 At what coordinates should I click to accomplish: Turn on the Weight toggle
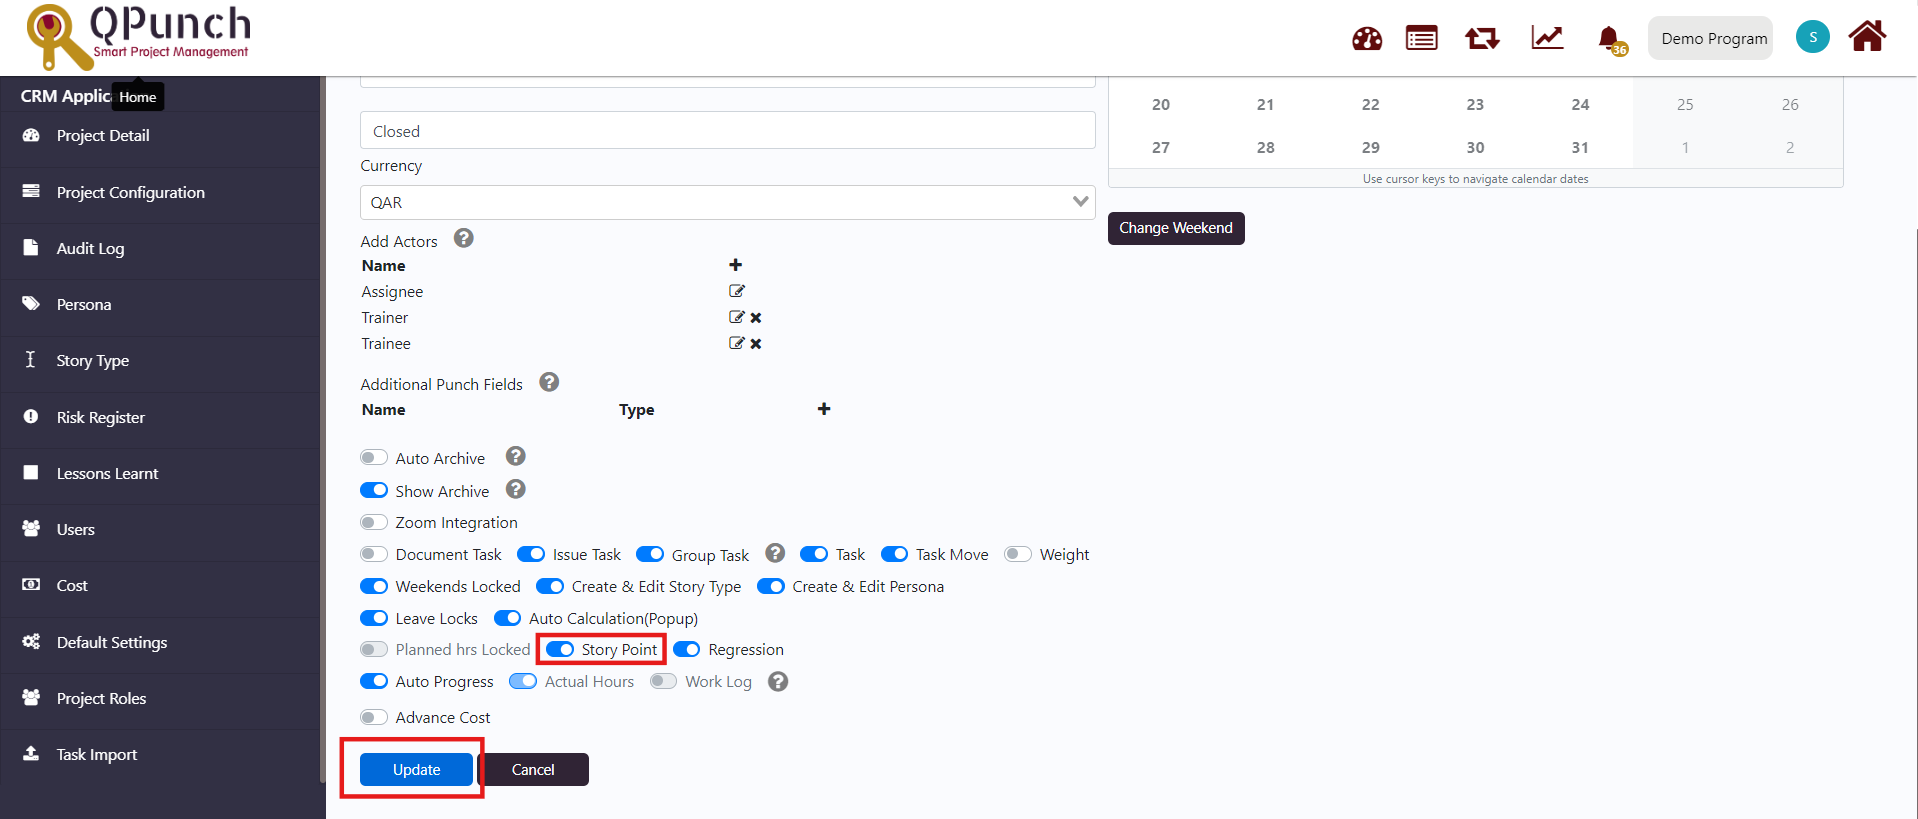(1018, 554)
